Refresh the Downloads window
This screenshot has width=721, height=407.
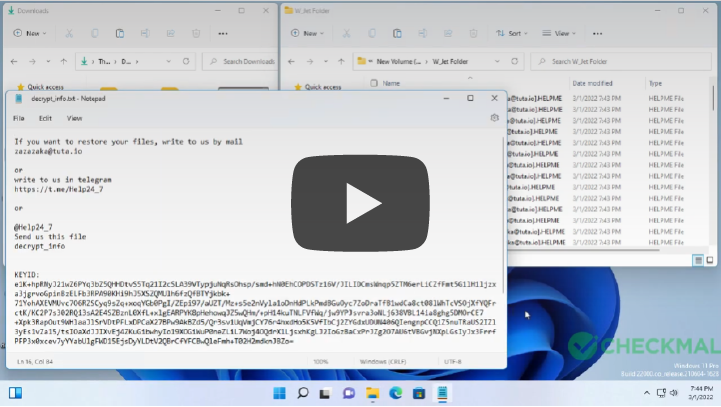[x=186, y=61]
